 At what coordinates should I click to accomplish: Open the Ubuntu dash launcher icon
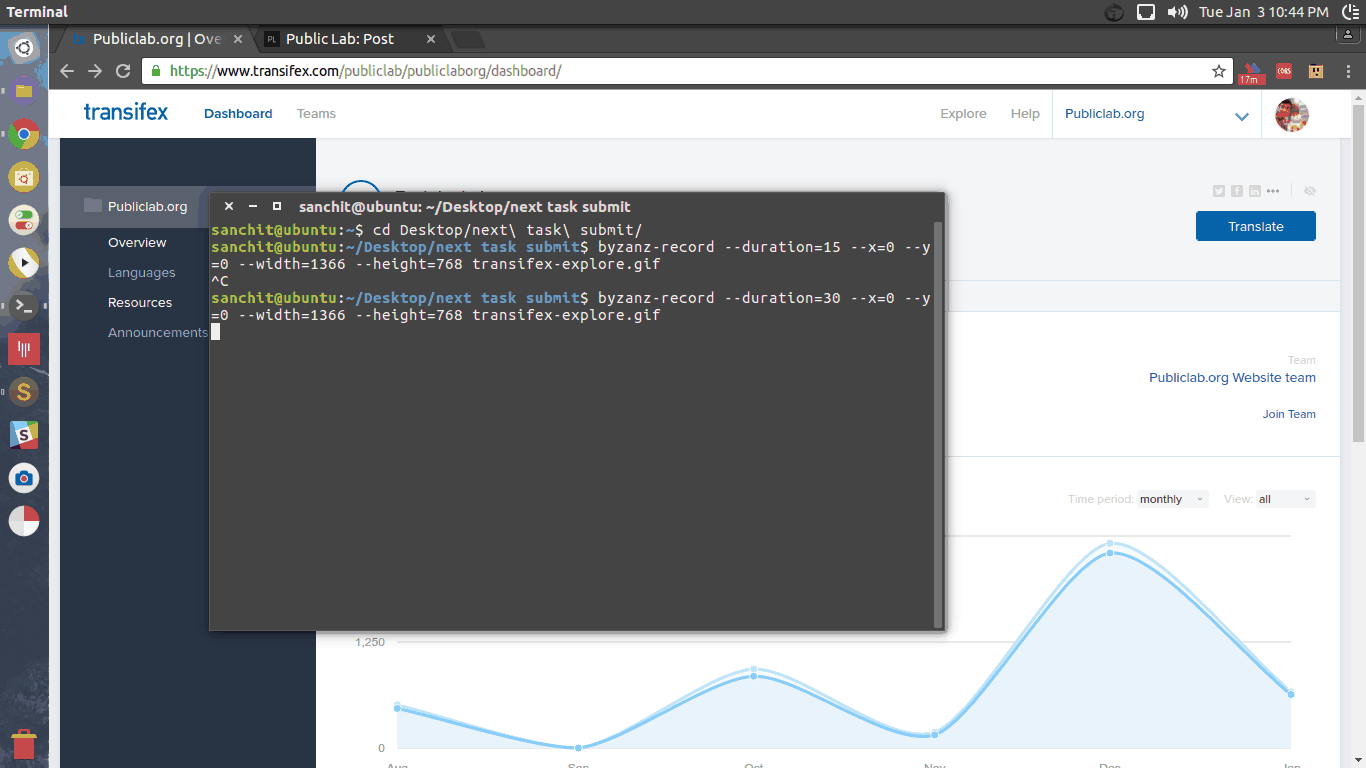[24, 47]
